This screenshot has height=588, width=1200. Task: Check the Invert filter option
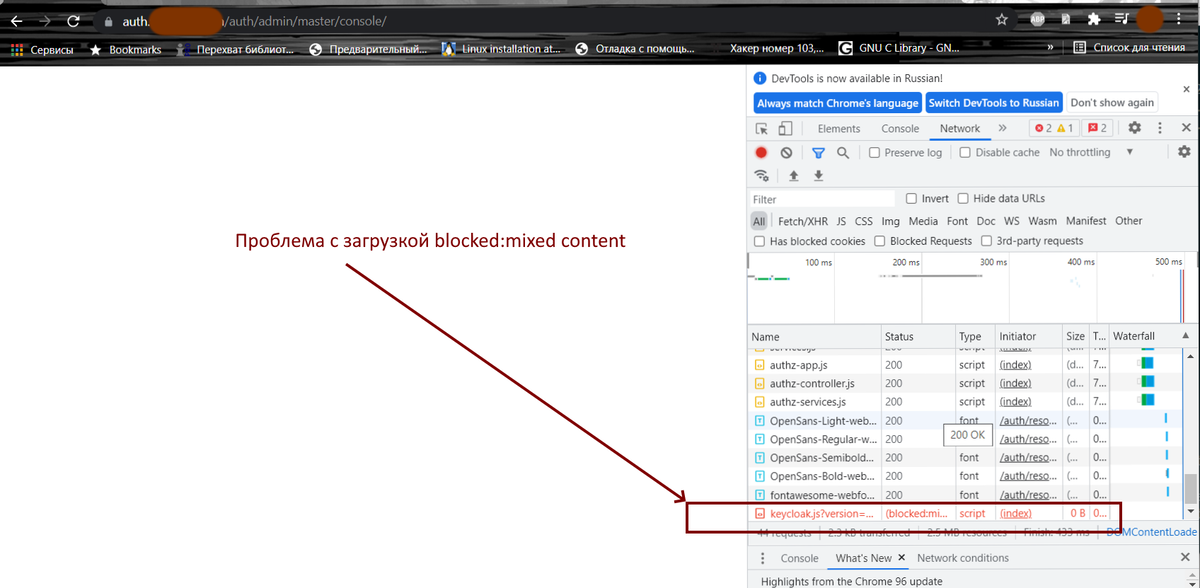pos(911,198)
